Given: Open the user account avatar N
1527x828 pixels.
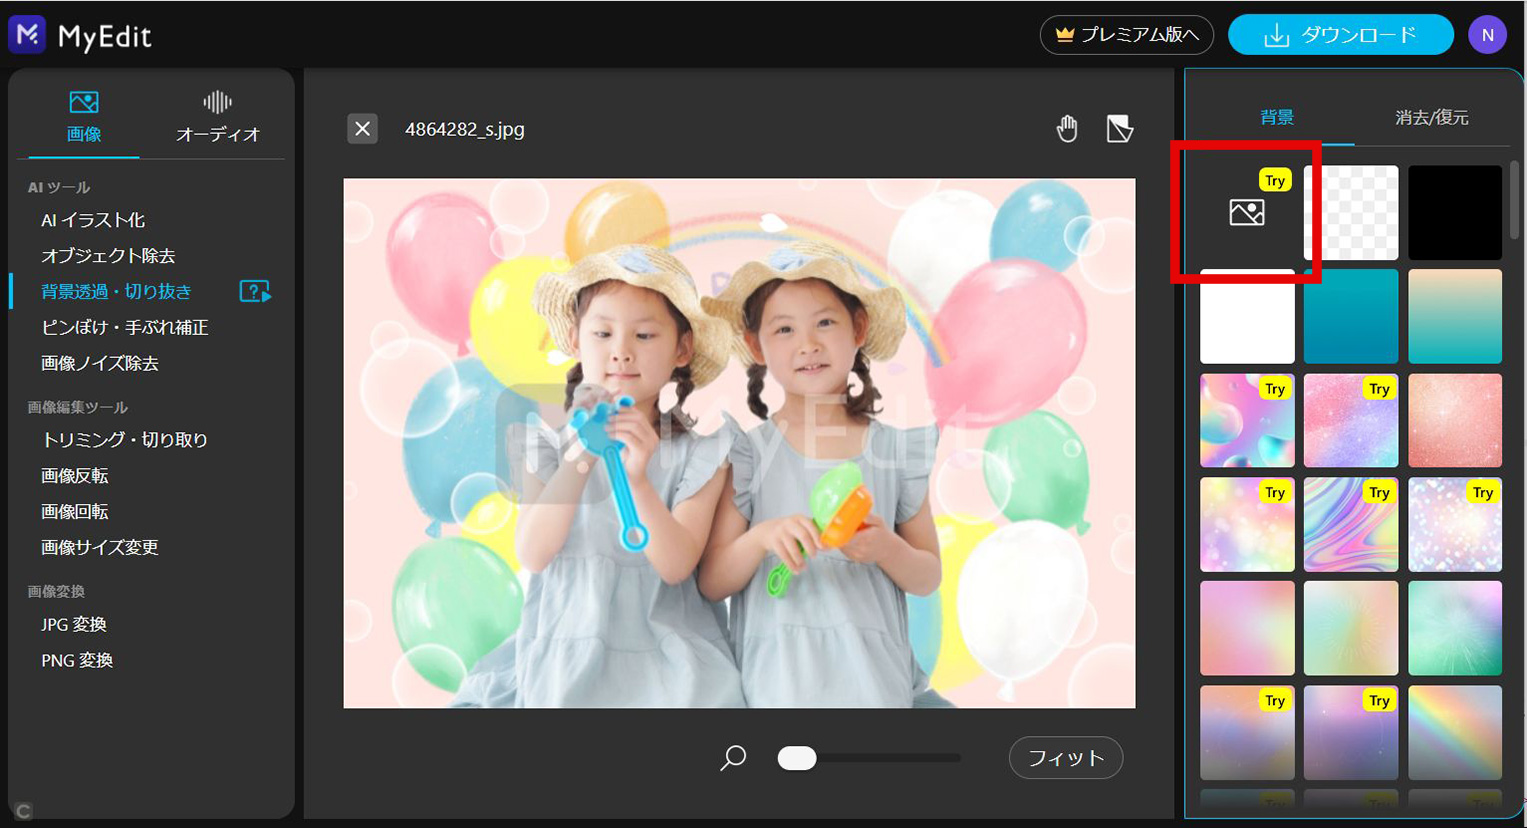Looking at the screenshot, I should point(1487,35).
